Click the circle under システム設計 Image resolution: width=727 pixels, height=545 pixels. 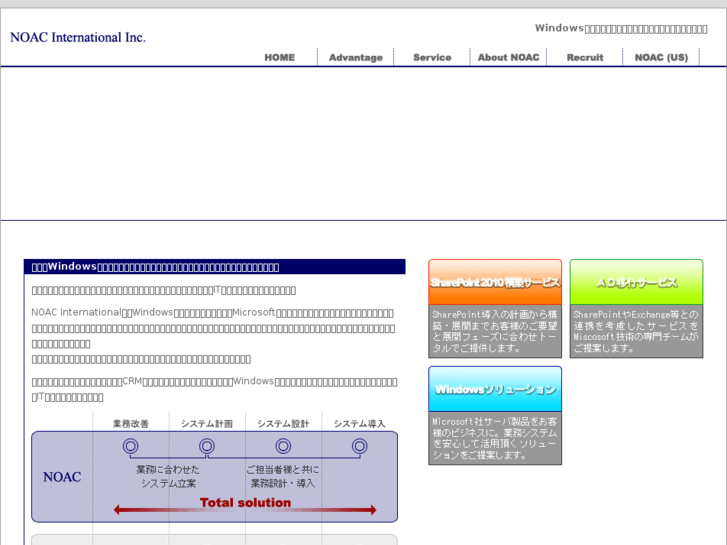tap(283, 446)
